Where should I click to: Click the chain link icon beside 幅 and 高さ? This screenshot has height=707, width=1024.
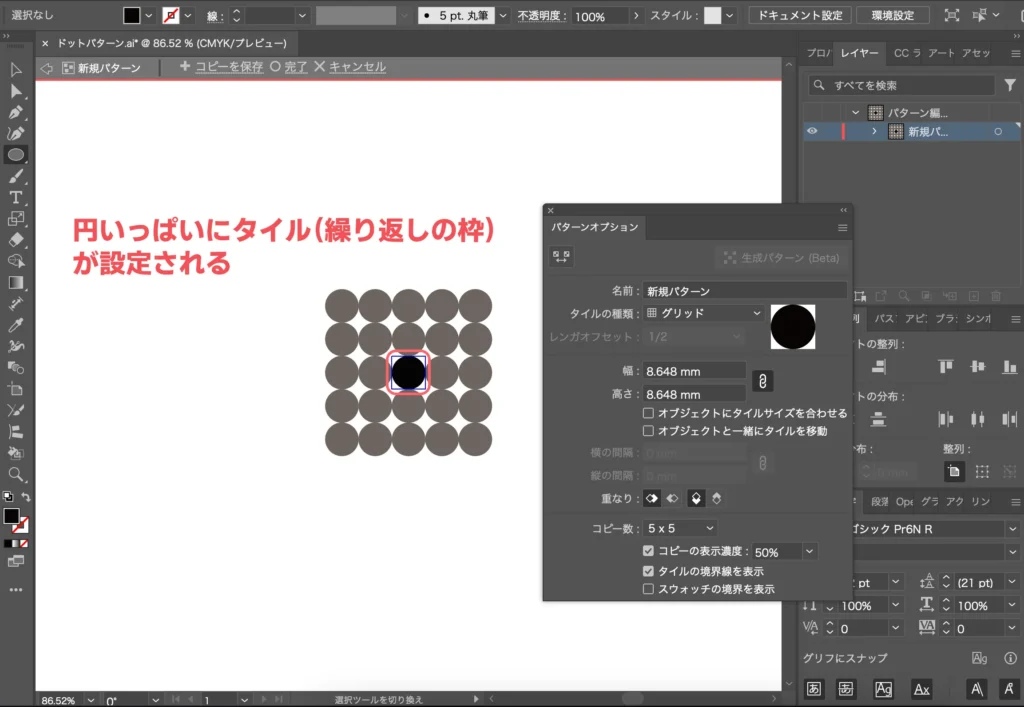(x=762, y=380)
